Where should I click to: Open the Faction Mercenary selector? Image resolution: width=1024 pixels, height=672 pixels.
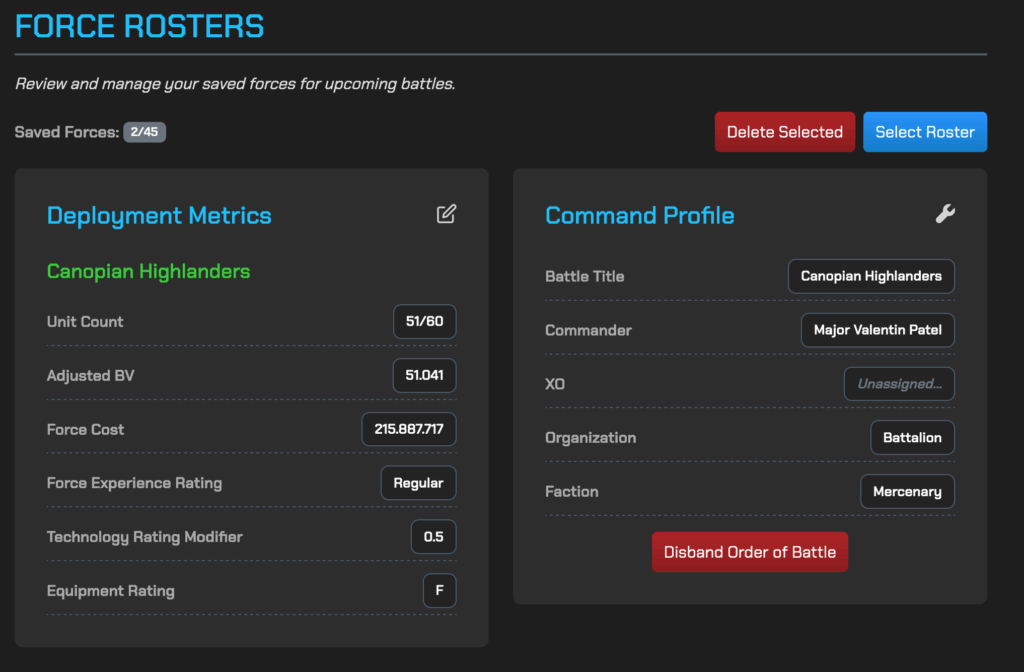click(907, 492)
